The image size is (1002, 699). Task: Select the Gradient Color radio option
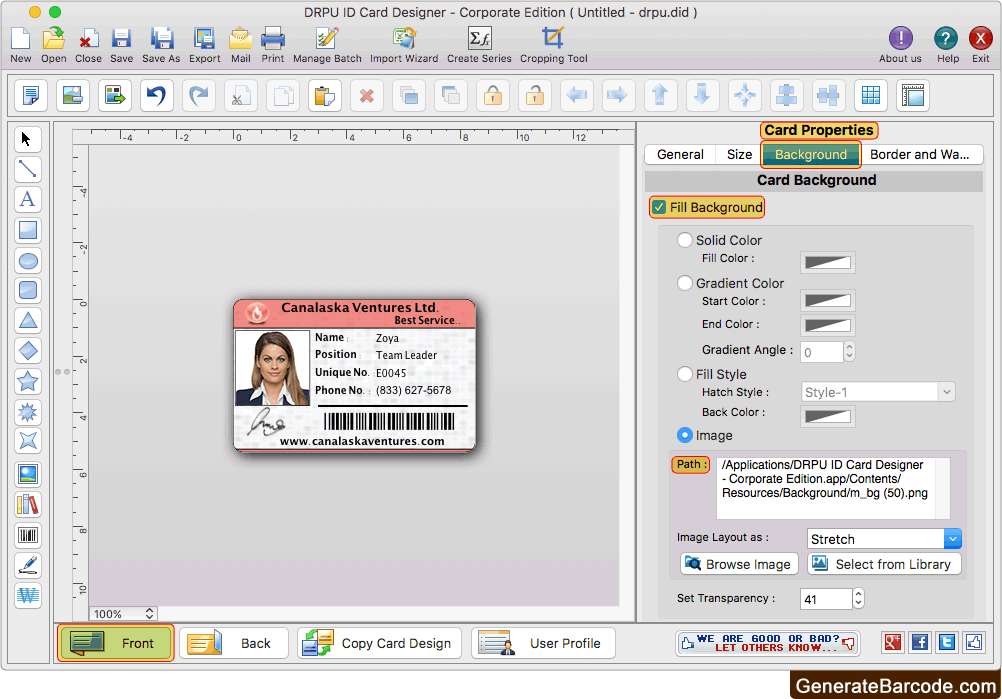pos(684,283)
